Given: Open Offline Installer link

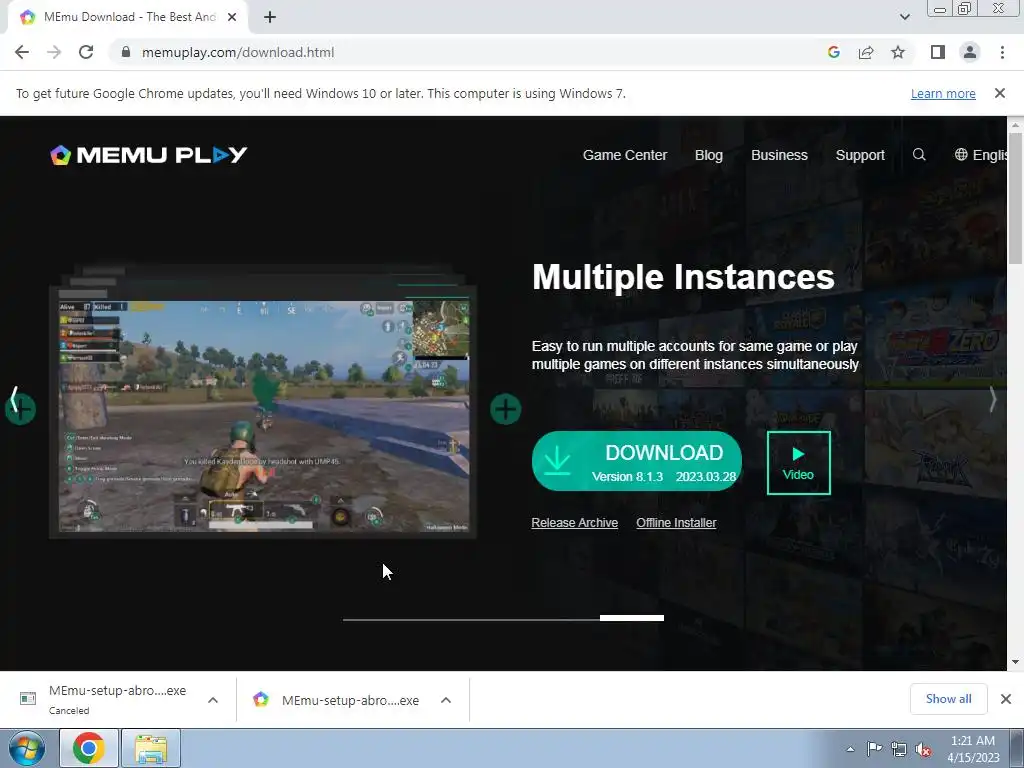Looking at the screenshot, I should click(x=677, y=522).
